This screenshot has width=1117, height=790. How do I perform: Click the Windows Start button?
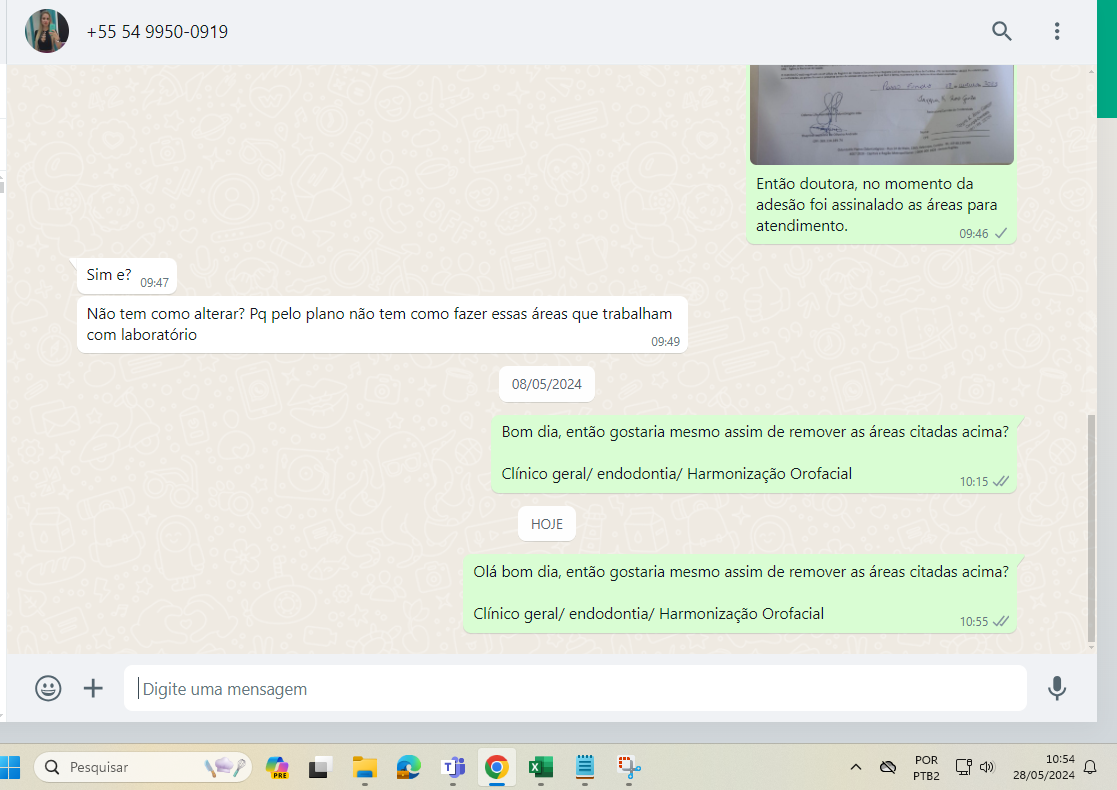point(10,767)
